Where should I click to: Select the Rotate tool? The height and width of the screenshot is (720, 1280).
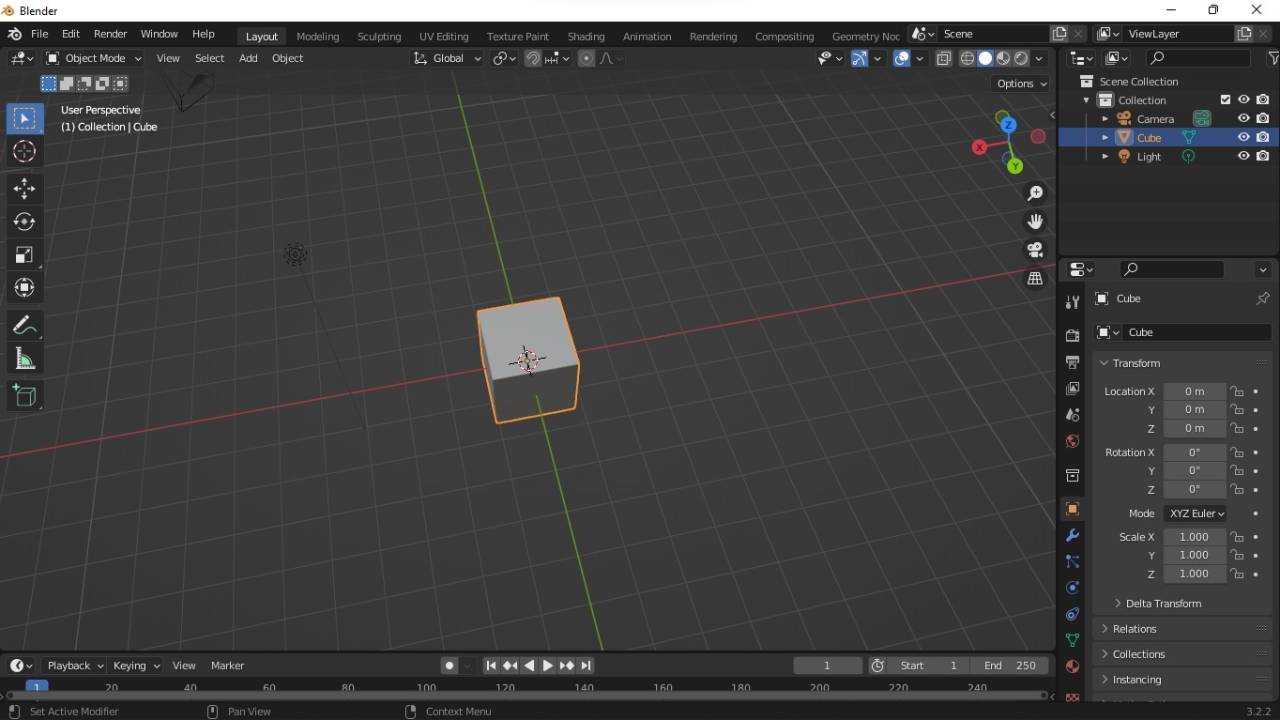point(24,222)
